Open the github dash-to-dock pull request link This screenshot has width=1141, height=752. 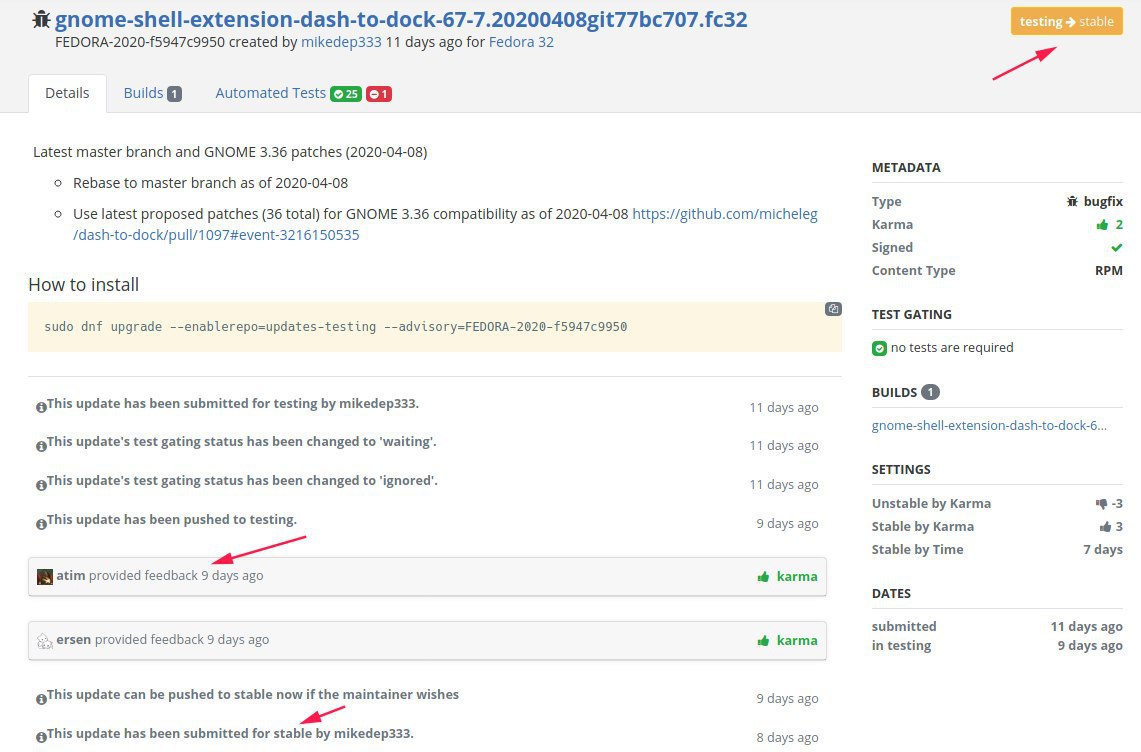445,224
